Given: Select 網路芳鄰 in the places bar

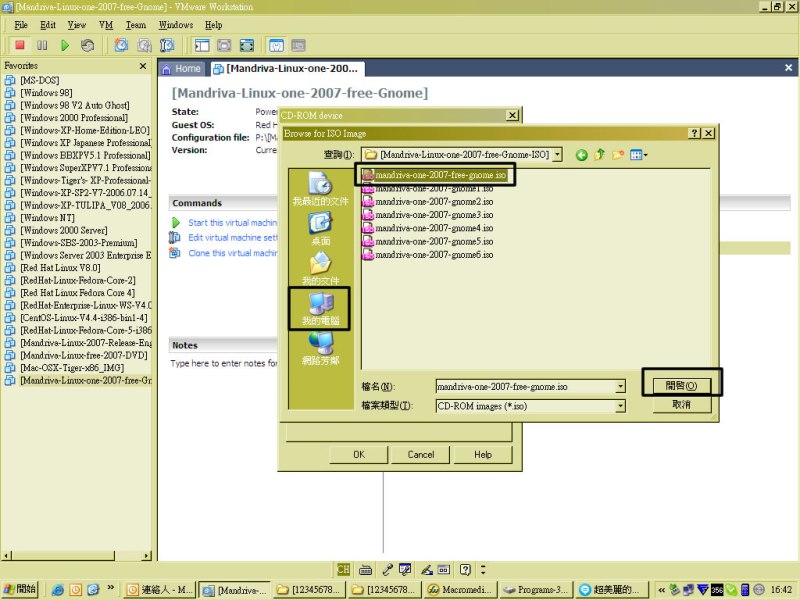Looking at the screenshot, I should tap(320, 348).
